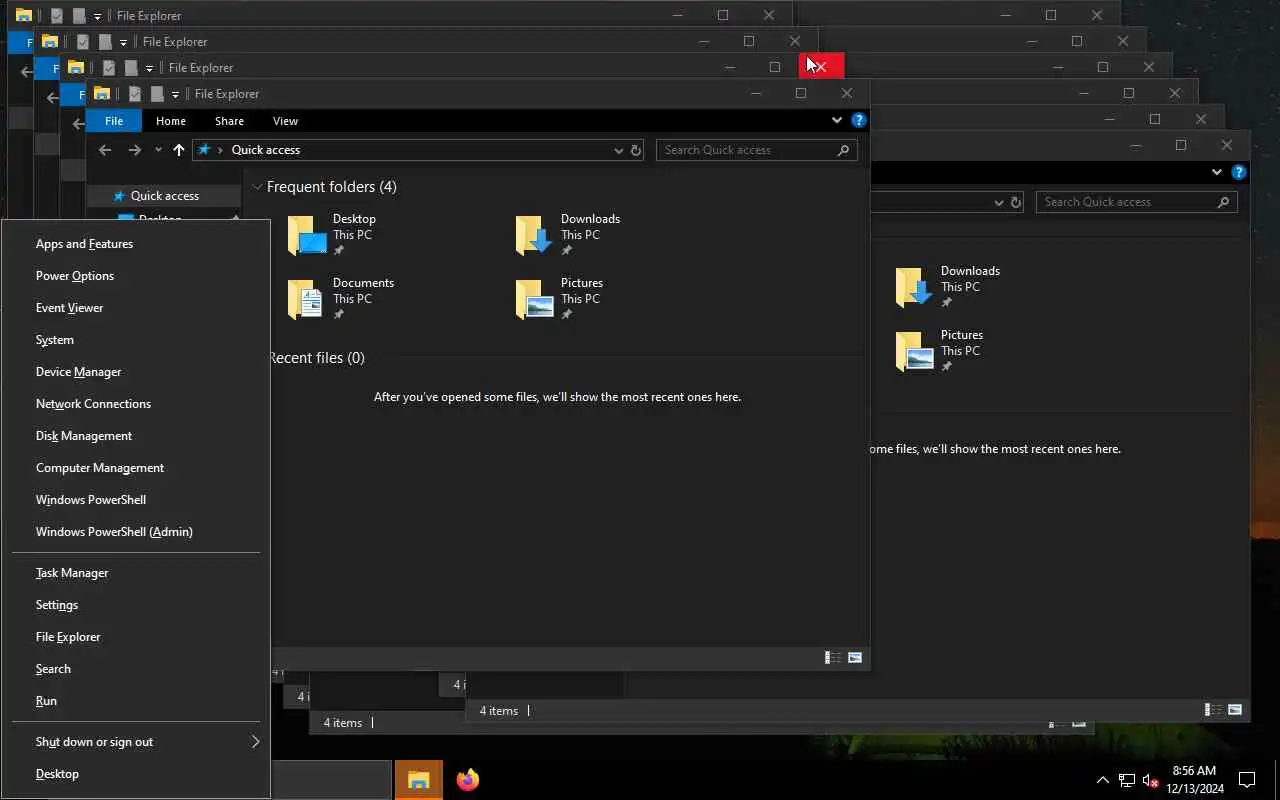Click search box in background right window
Screen dimensions: 1280x800
[x=1137, y=202]
